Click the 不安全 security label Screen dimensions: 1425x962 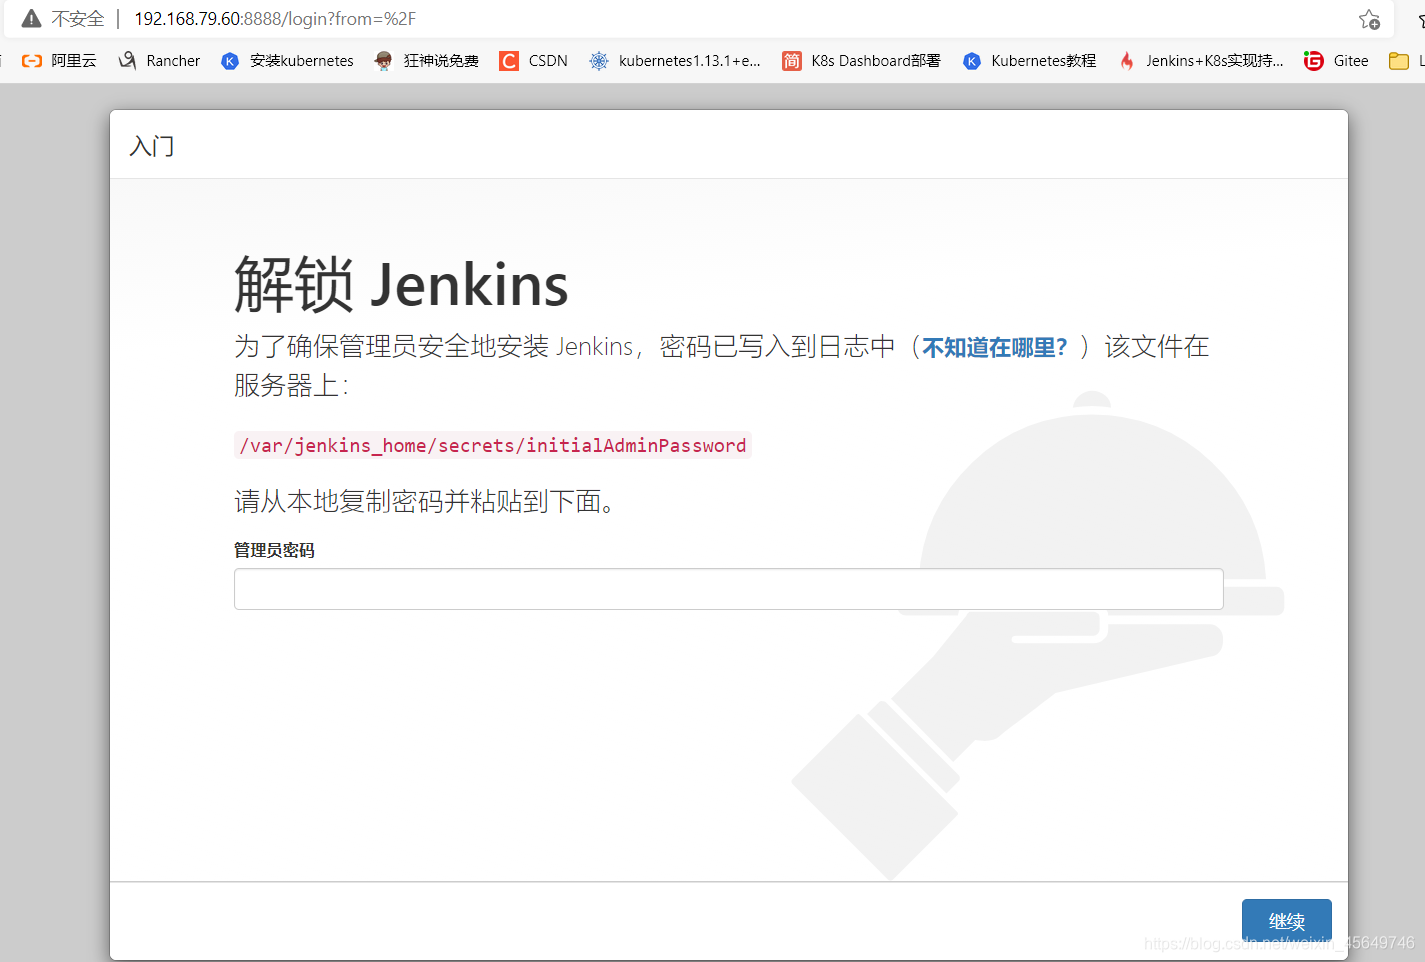tap(78, 19)
